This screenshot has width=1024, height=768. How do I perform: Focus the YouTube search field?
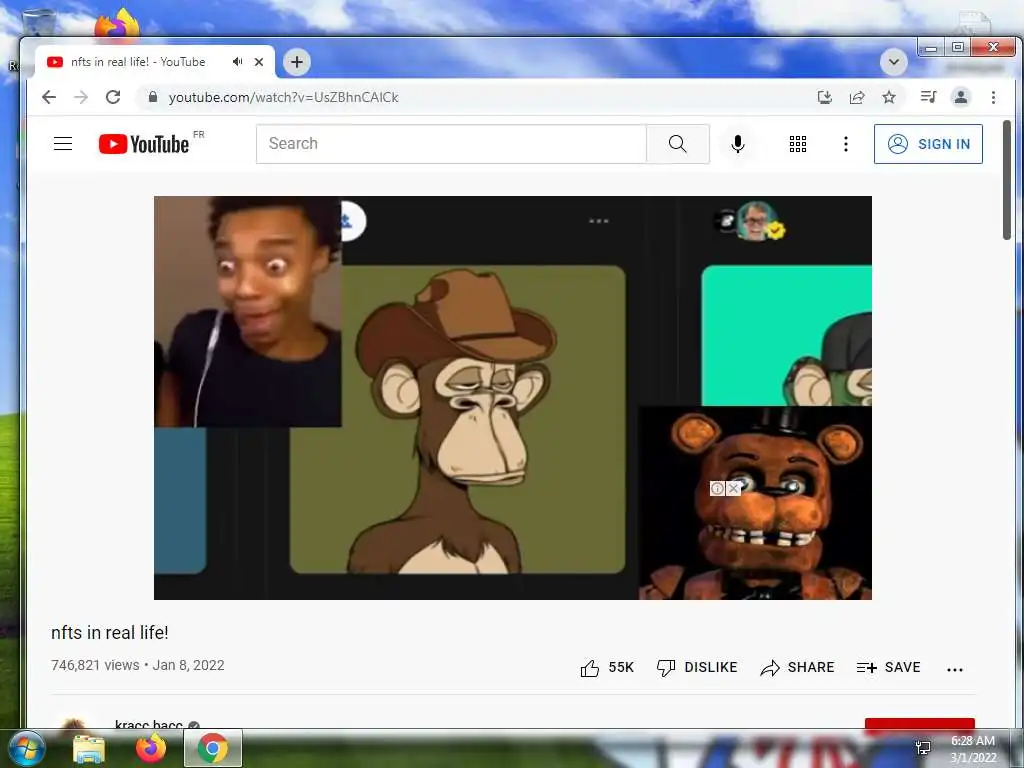point(451,144)
